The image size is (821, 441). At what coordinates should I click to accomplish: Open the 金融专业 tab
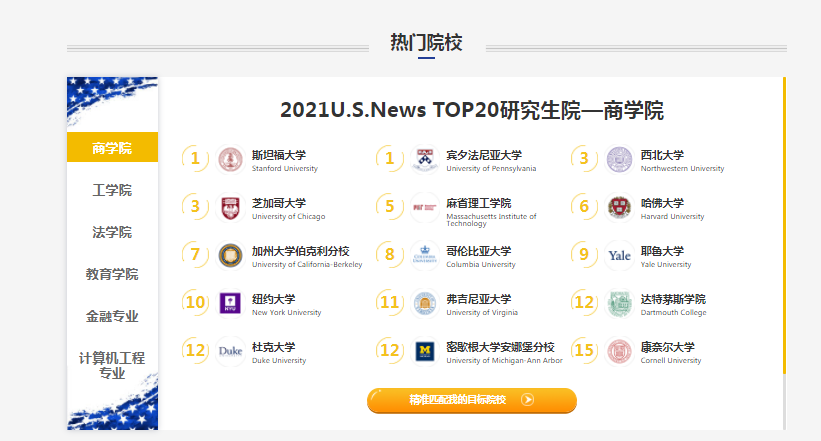[112, 316]
